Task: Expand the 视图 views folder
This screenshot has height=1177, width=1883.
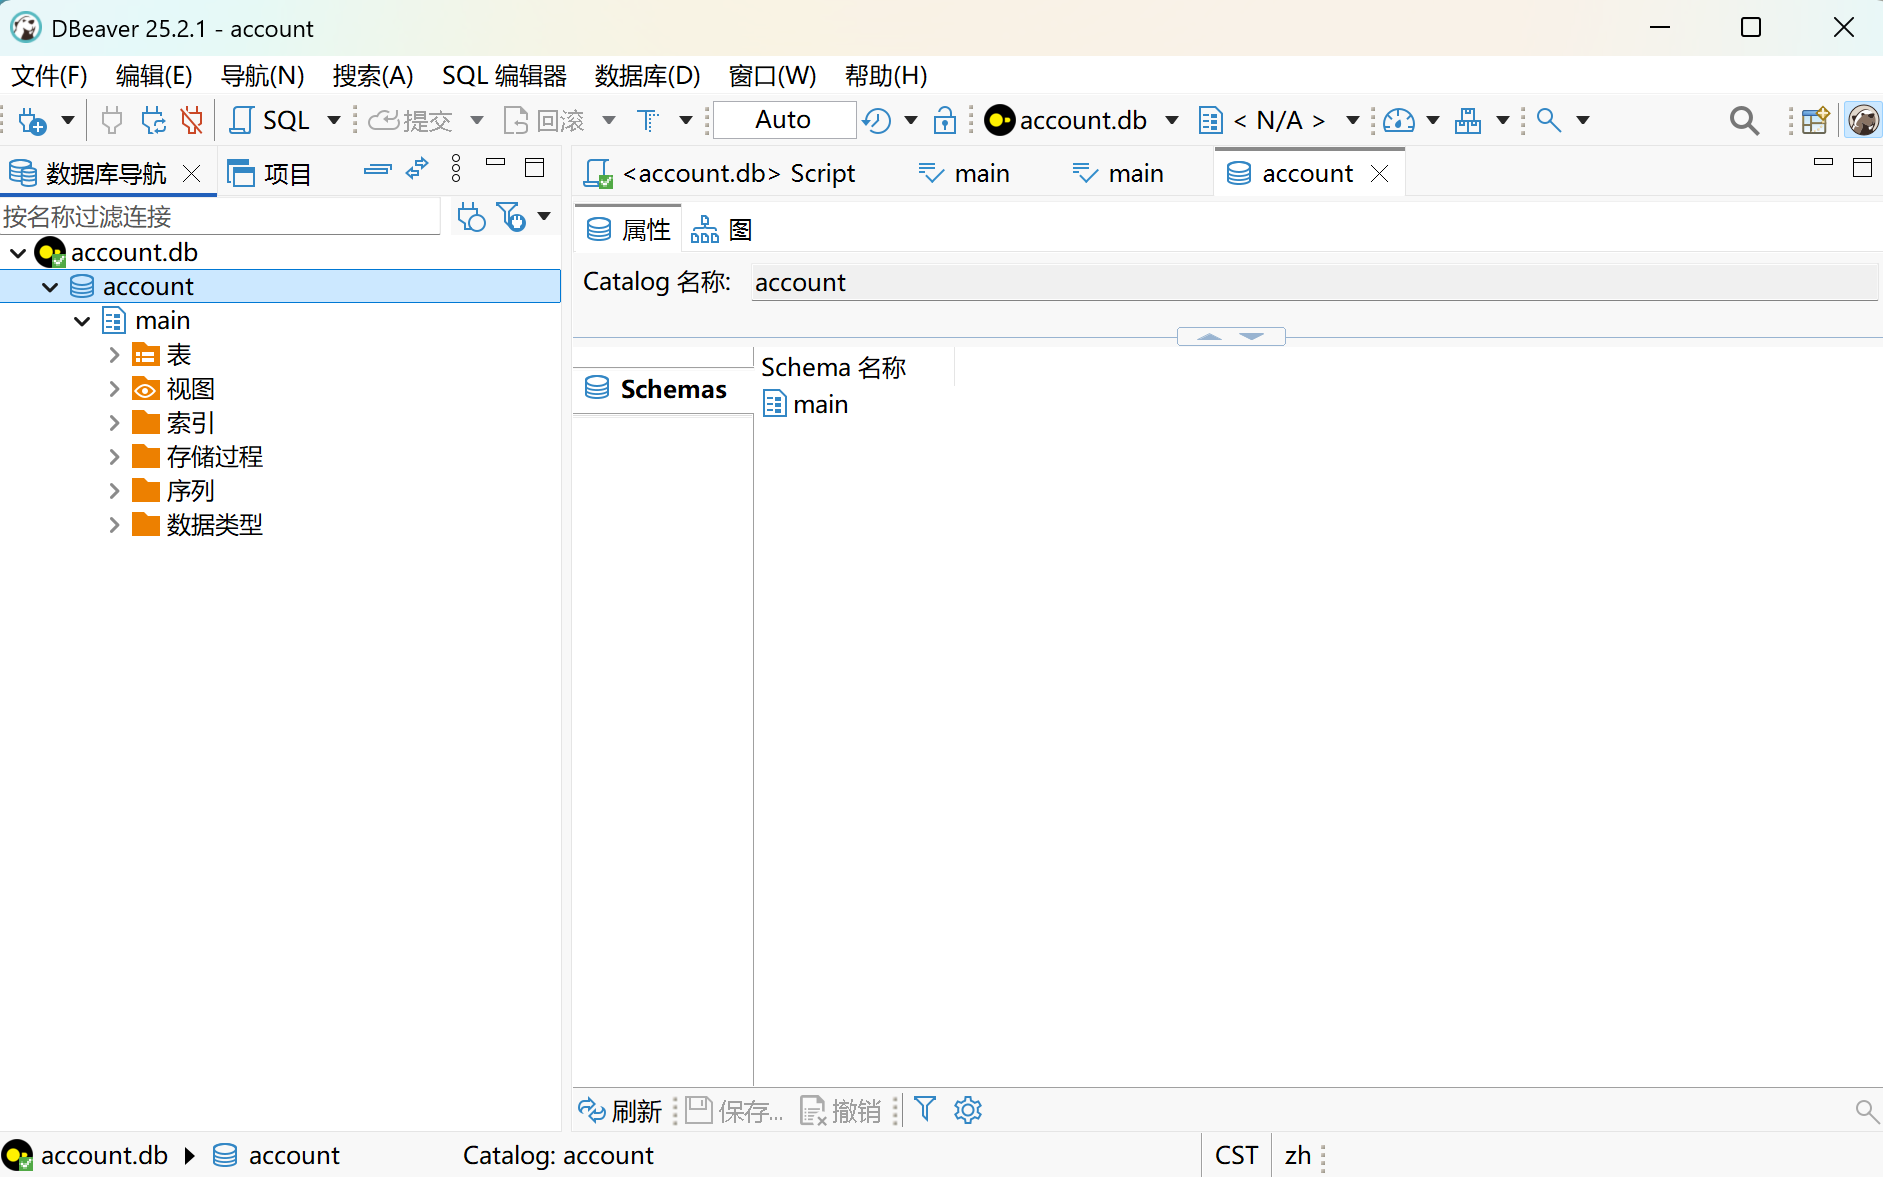Action: (114, 389)
